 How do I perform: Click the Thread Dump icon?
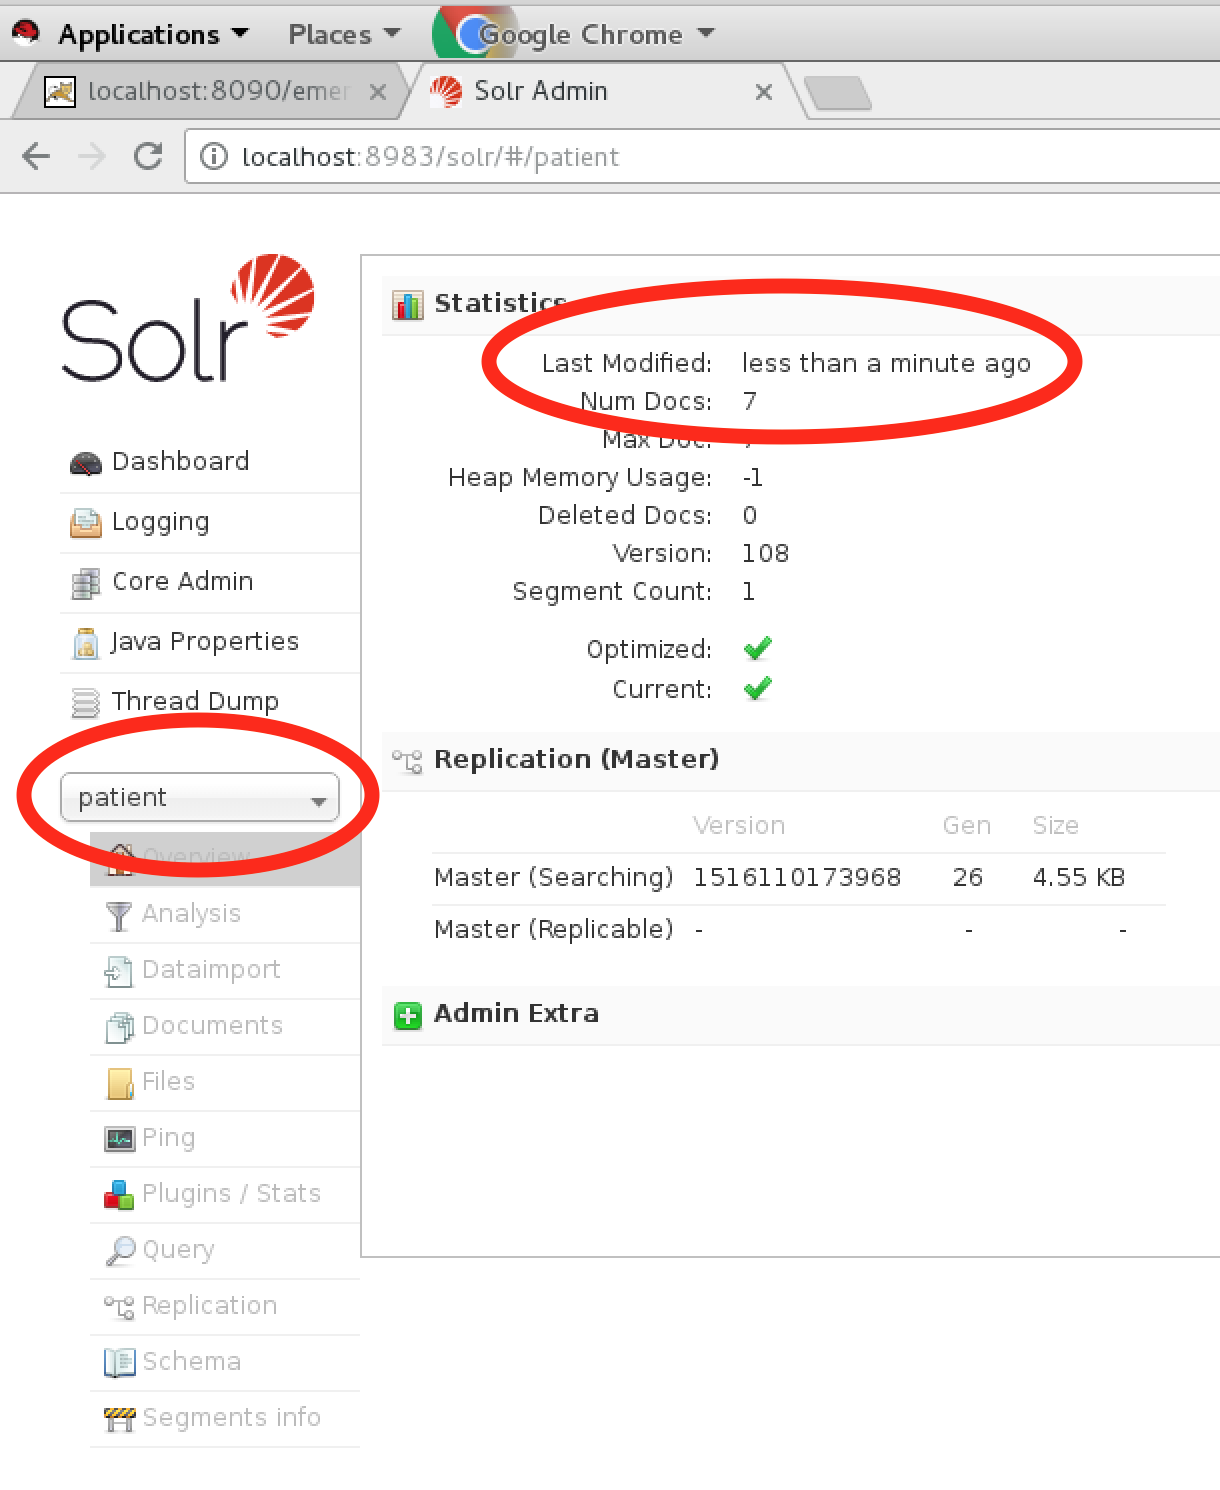click(x=86, y=703)
